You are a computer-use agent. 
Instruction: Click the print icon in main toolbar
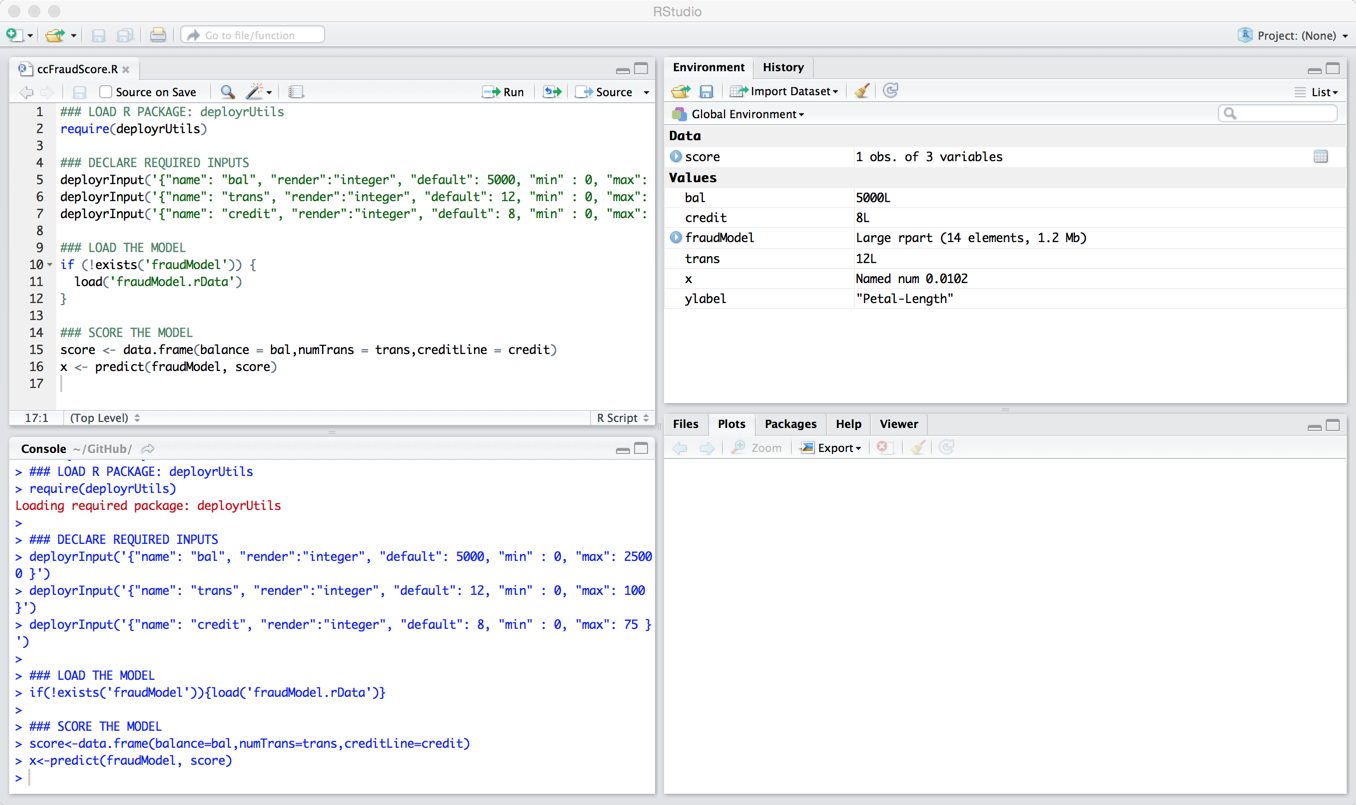[x=158, y=35]
